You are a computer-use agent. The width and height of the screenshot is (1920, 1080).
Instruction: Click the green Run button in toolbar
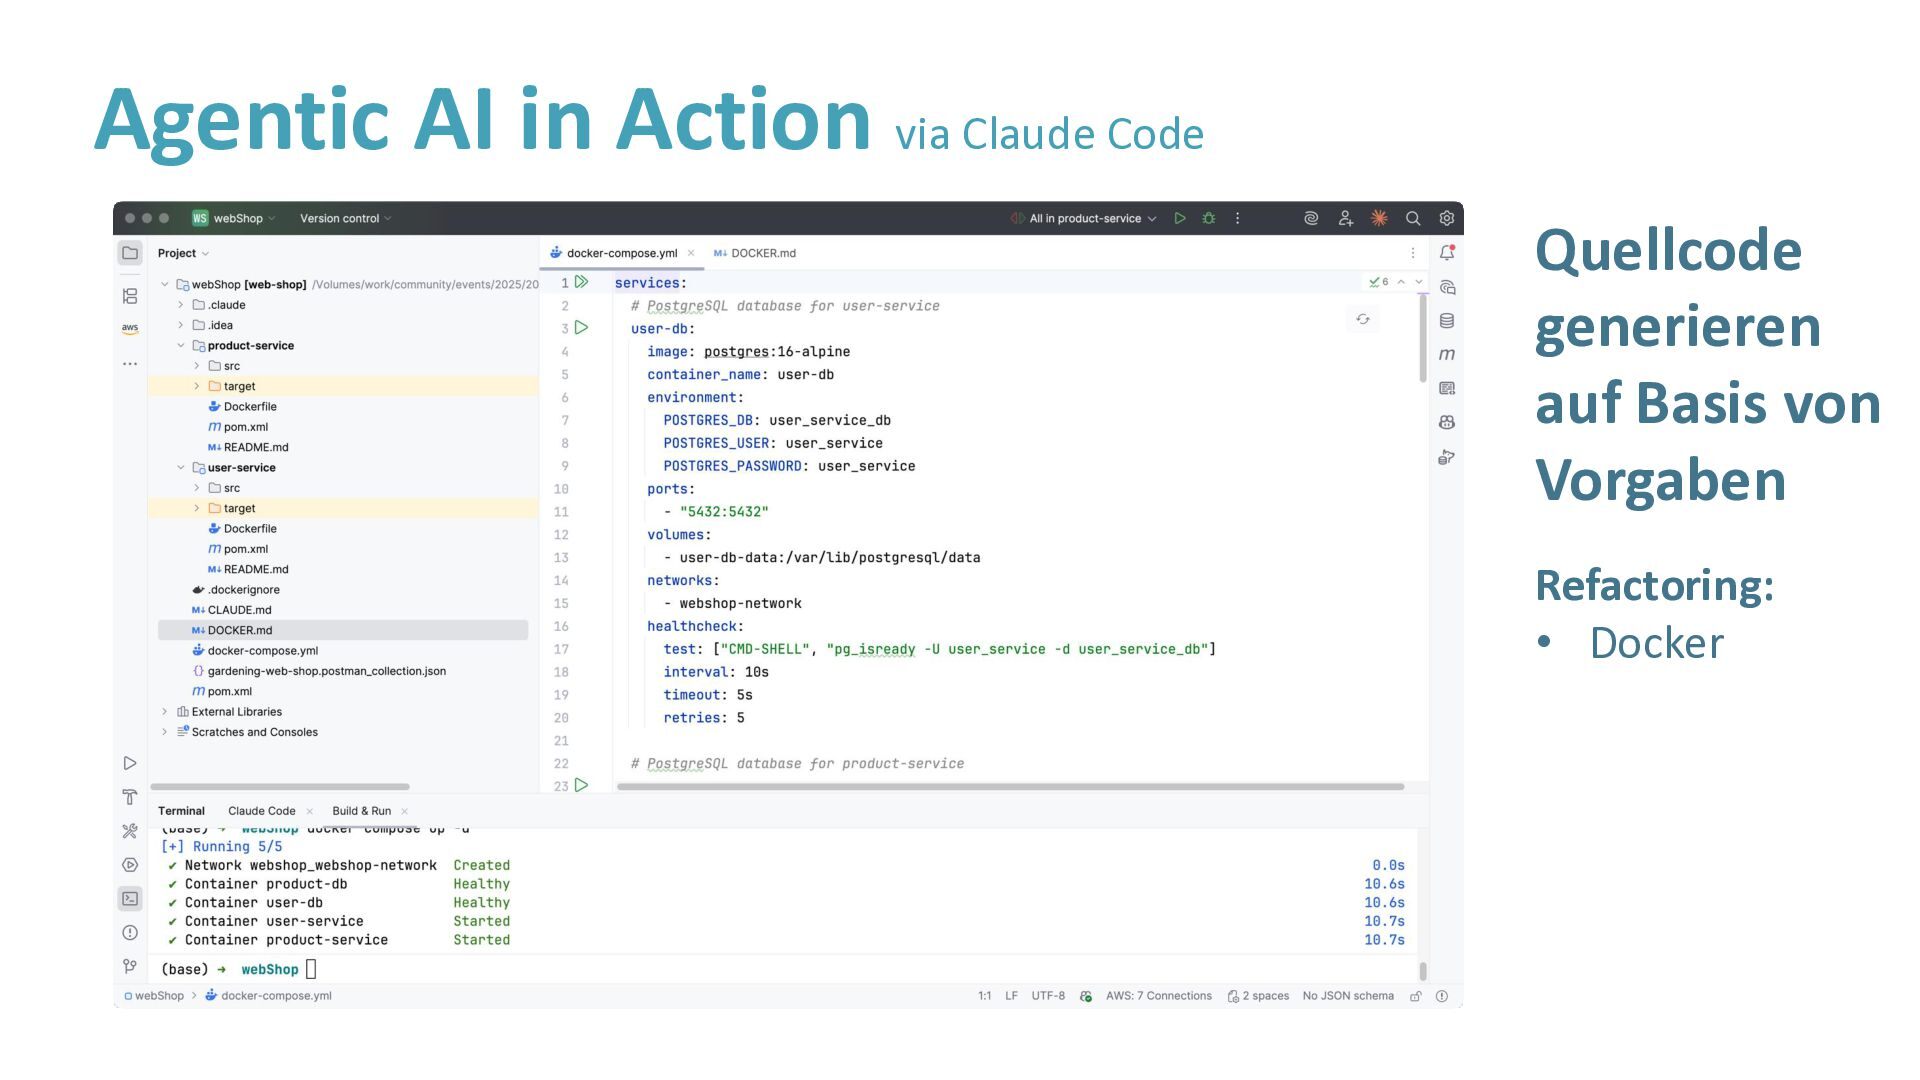(x=1180, y=218)
